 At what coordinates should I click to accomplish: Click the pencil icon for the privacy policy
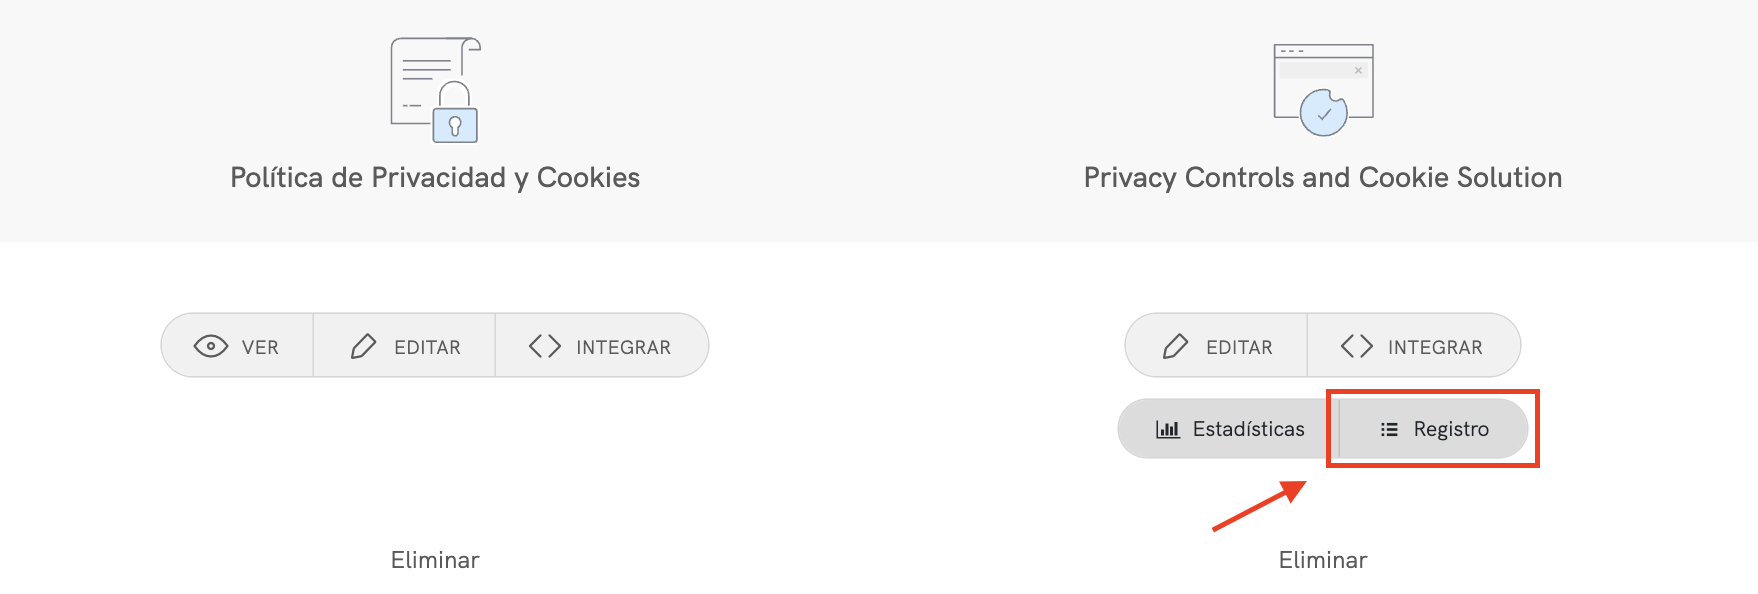(x=363, y=346)
